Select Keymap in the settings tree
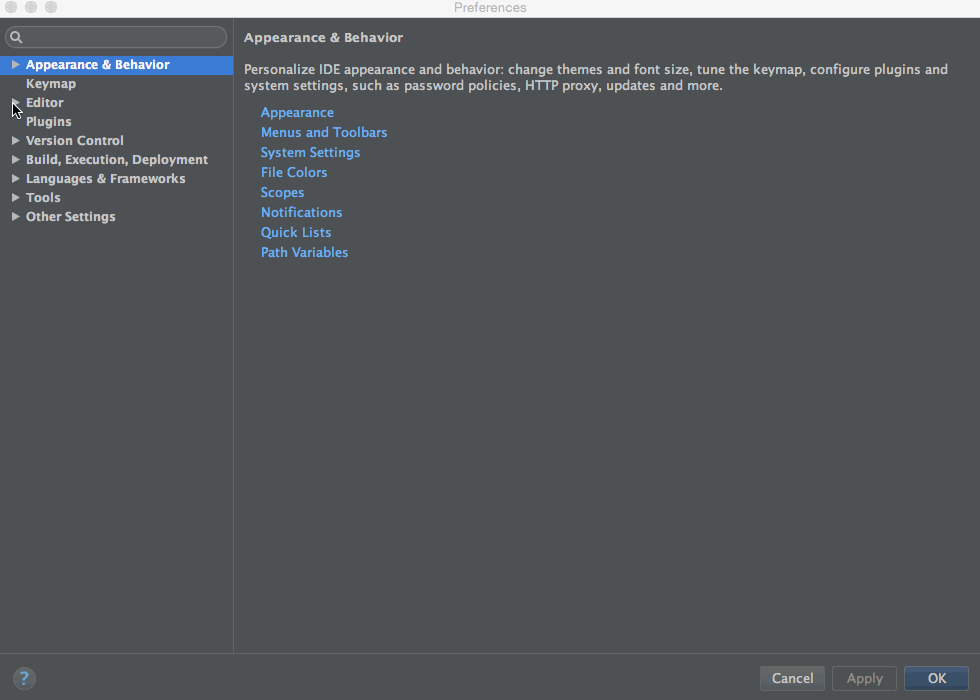The width and height of the screenshot is (980, 700). (x=51, y=84)
